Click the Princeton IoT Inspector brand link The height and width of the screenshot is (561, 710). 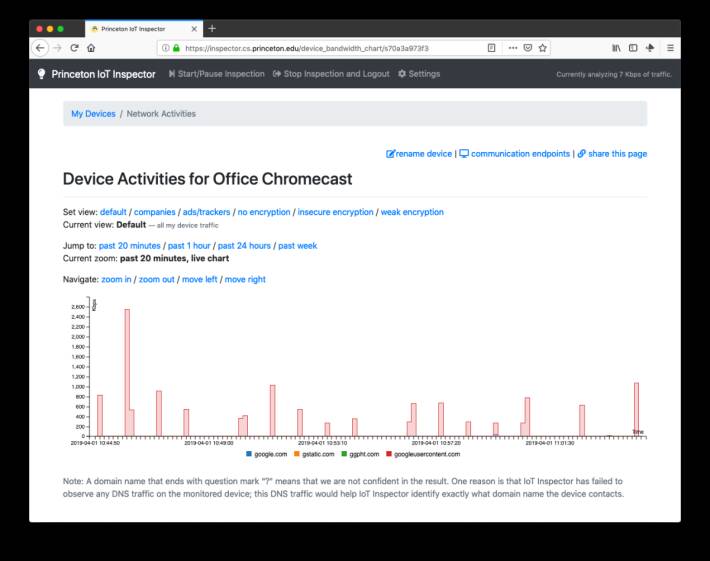coord(103,74)
